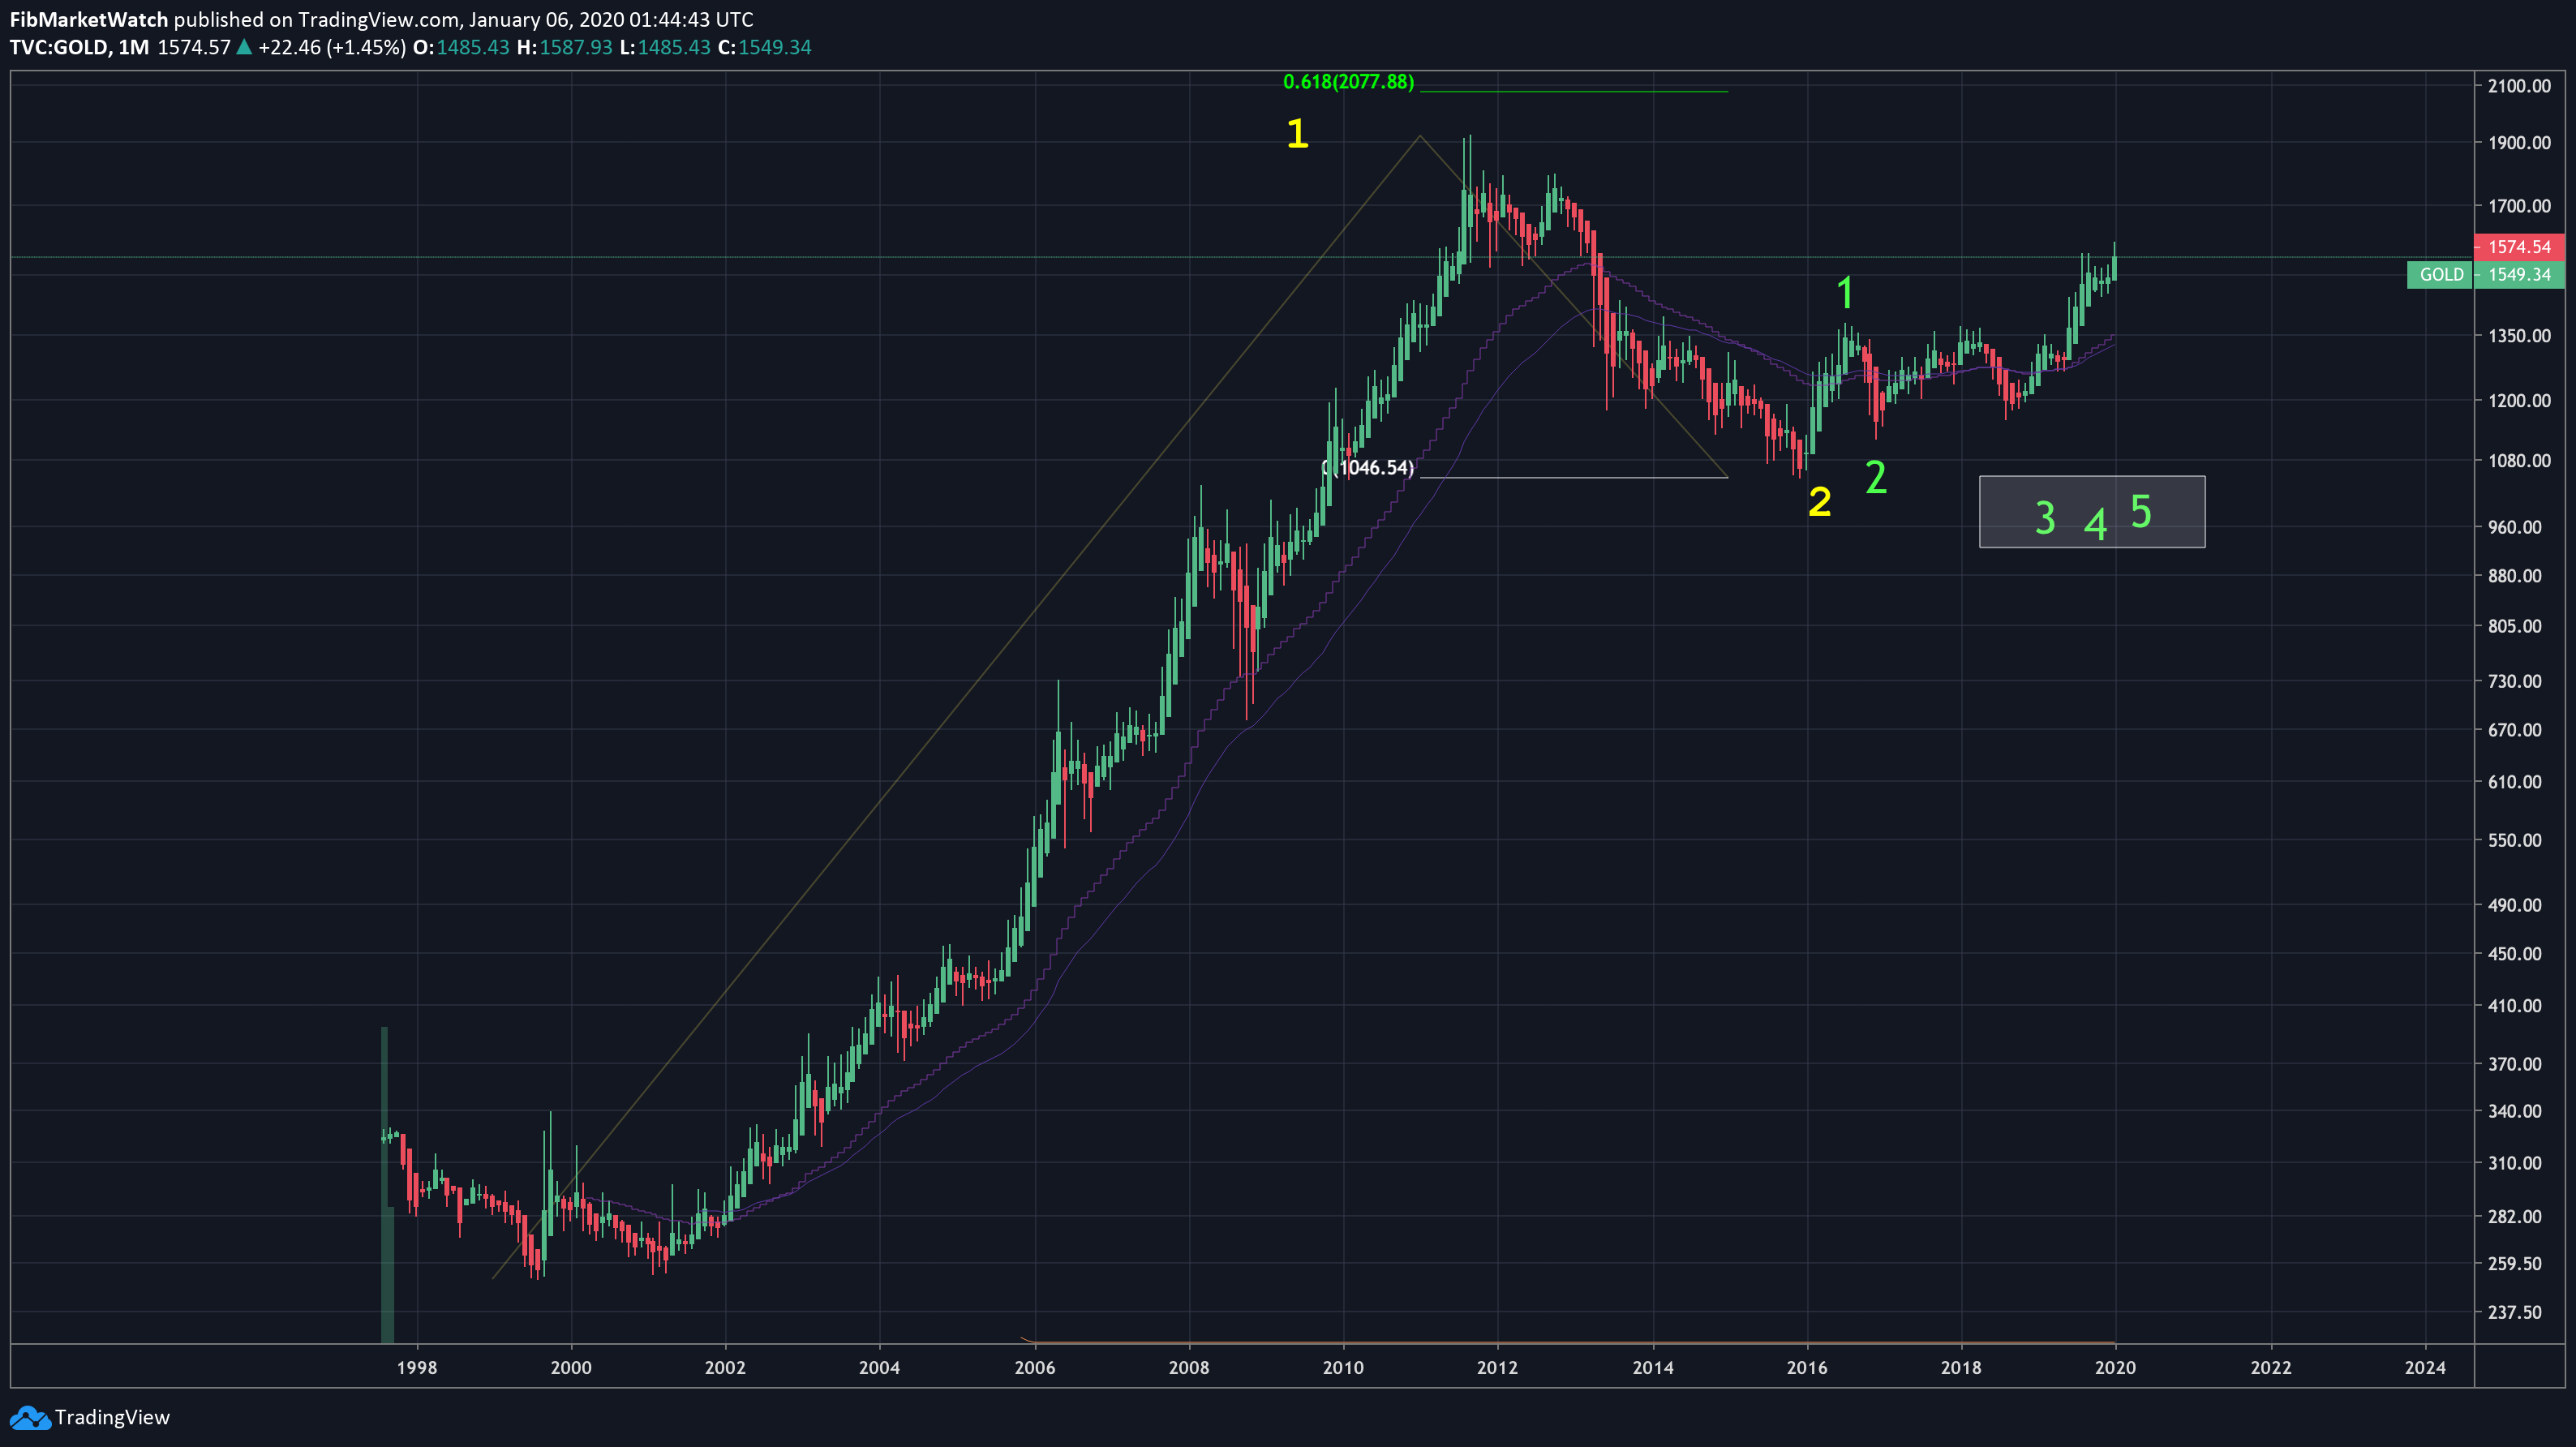This screenshot has width=2576, height=1447.
Task: Click the green up-triangle price change icon
Action: (243, 47)
